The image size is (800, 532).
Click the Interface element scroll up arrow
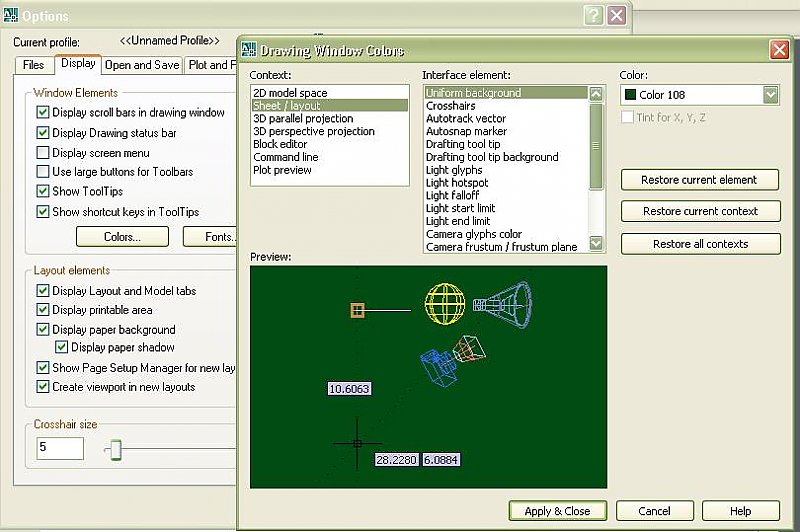pyautogui.click(x=596, y=94)
